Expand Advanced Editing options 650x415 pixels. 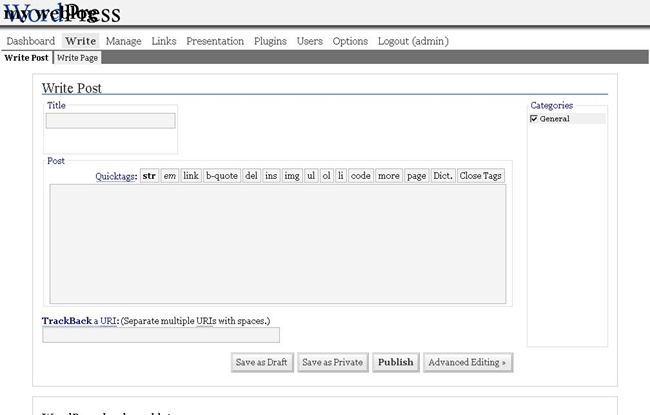(x=468, y=362)
